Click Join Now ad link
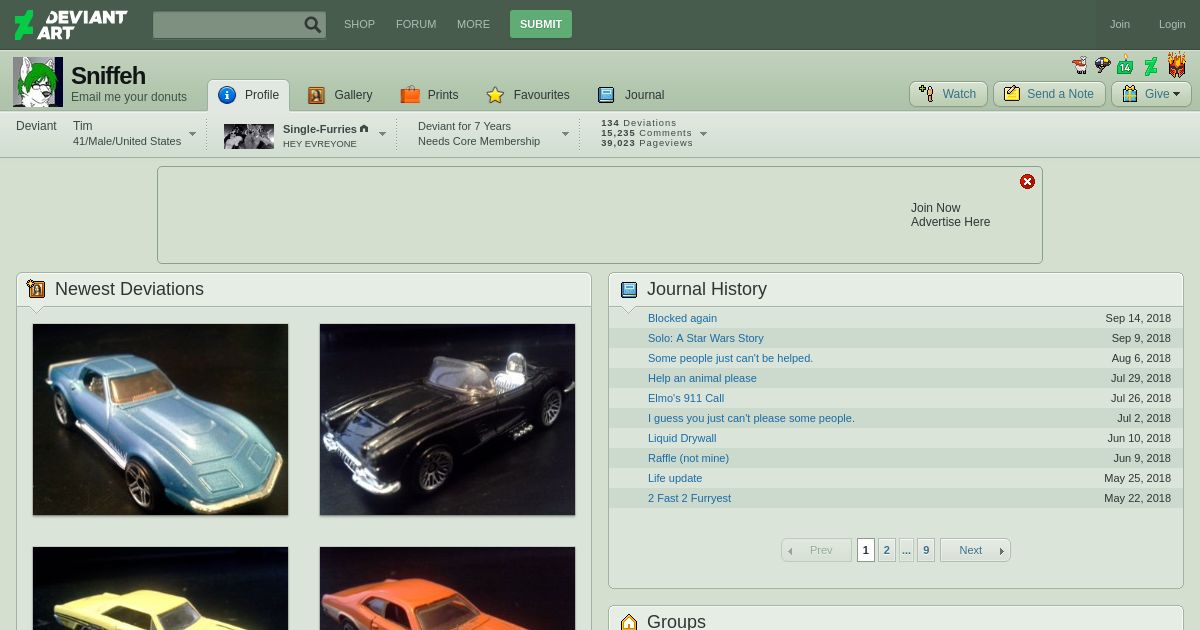 tap(935, 208)
